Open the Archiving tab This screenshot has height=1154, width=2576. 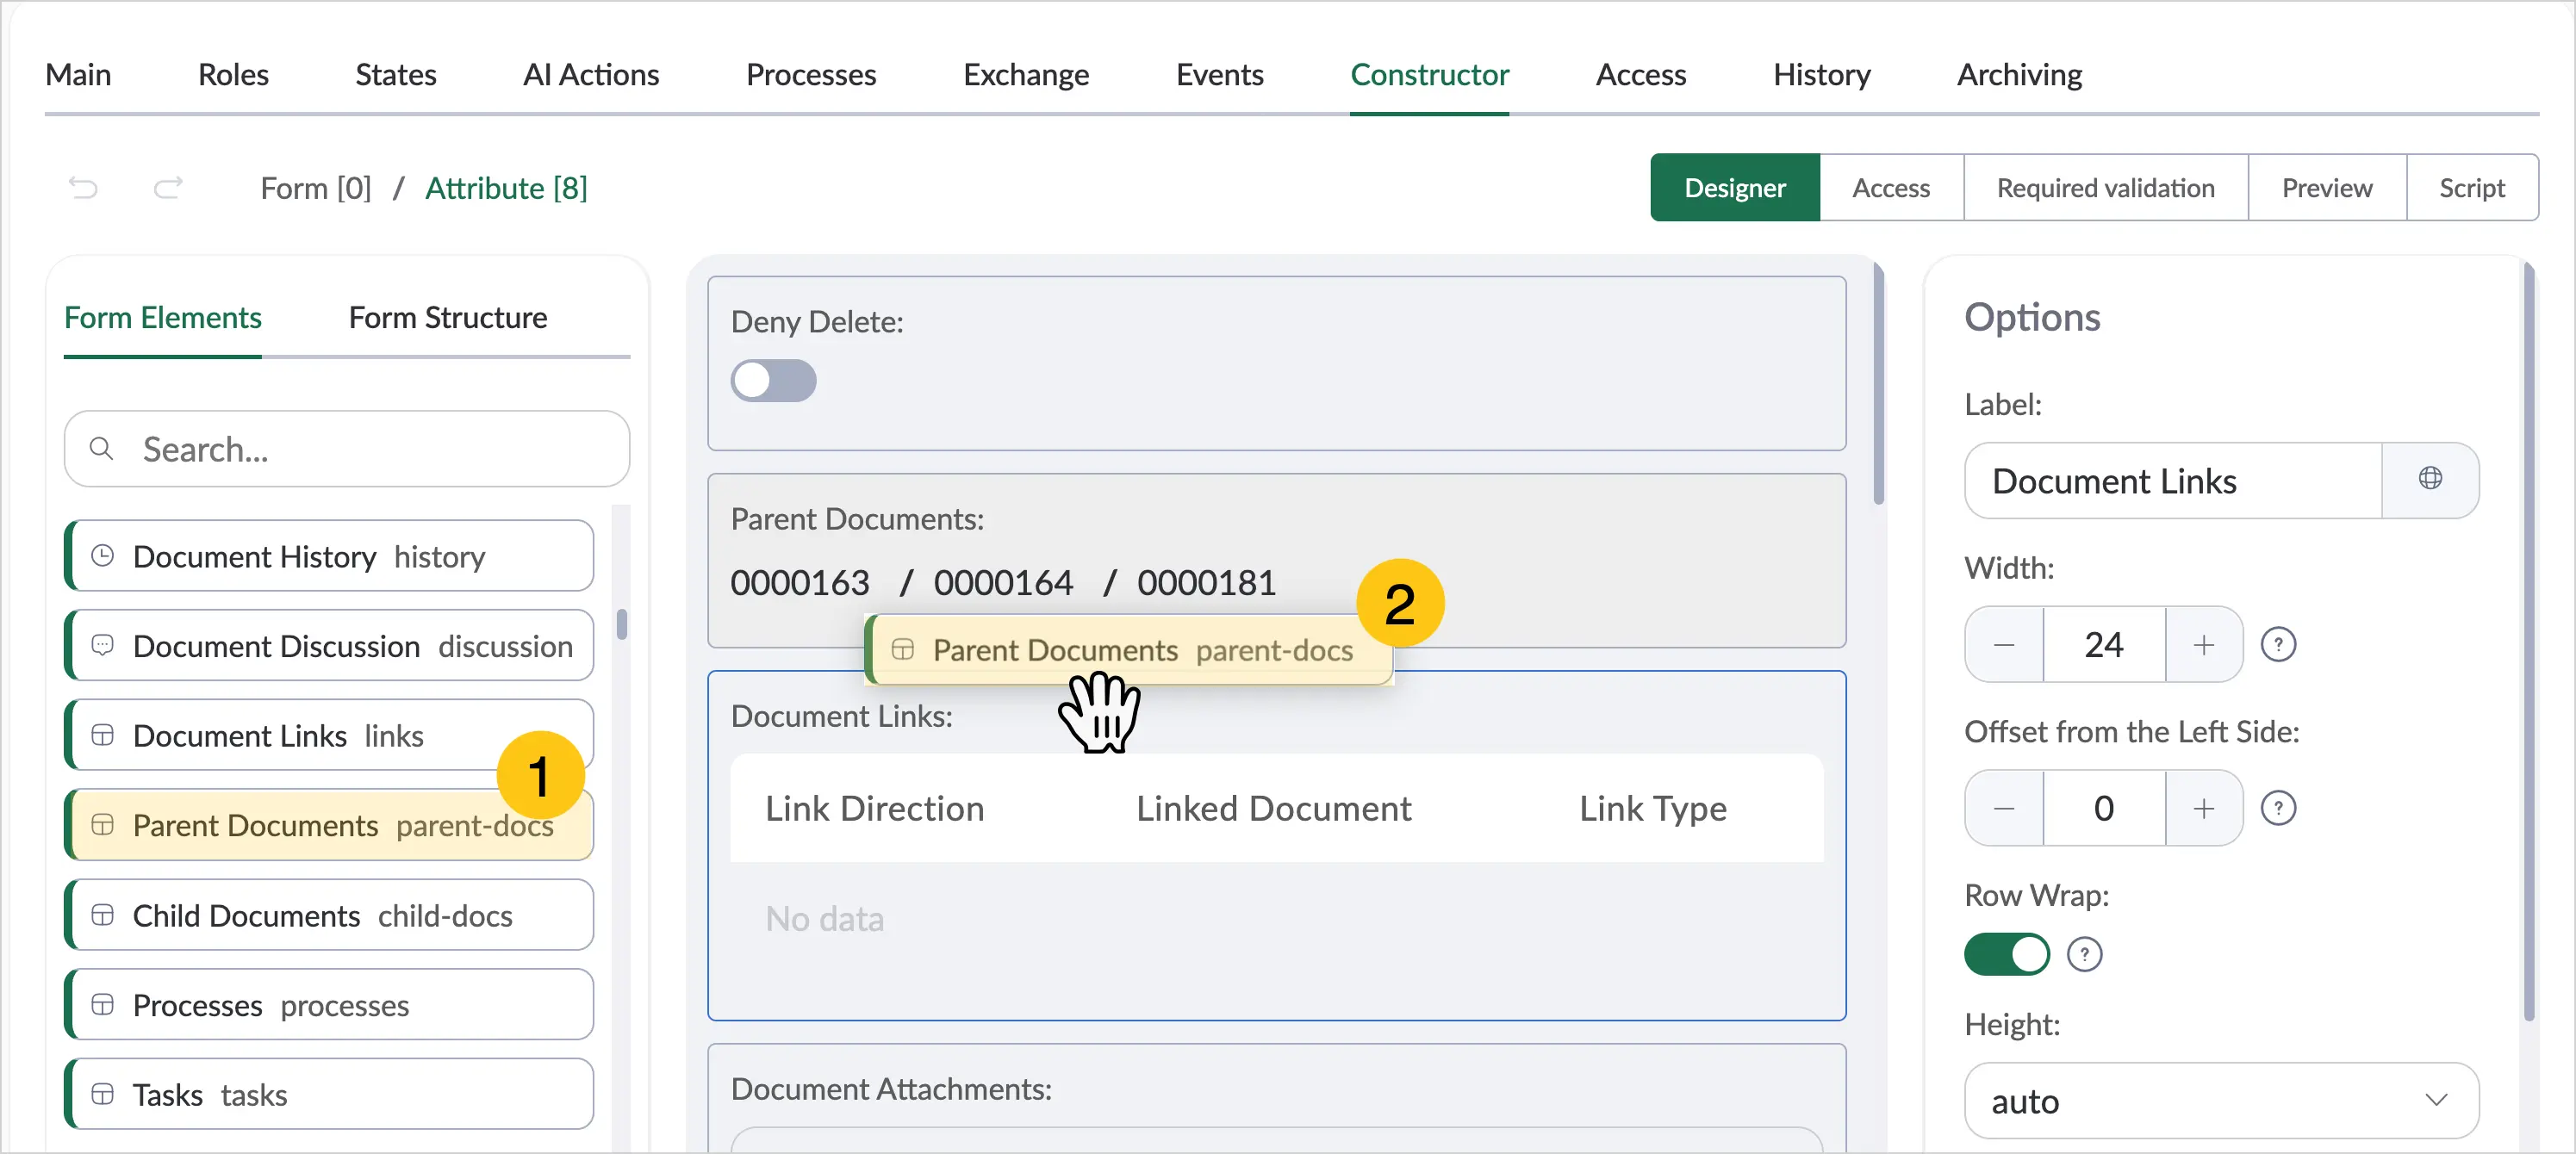[x=2019, y=74]
